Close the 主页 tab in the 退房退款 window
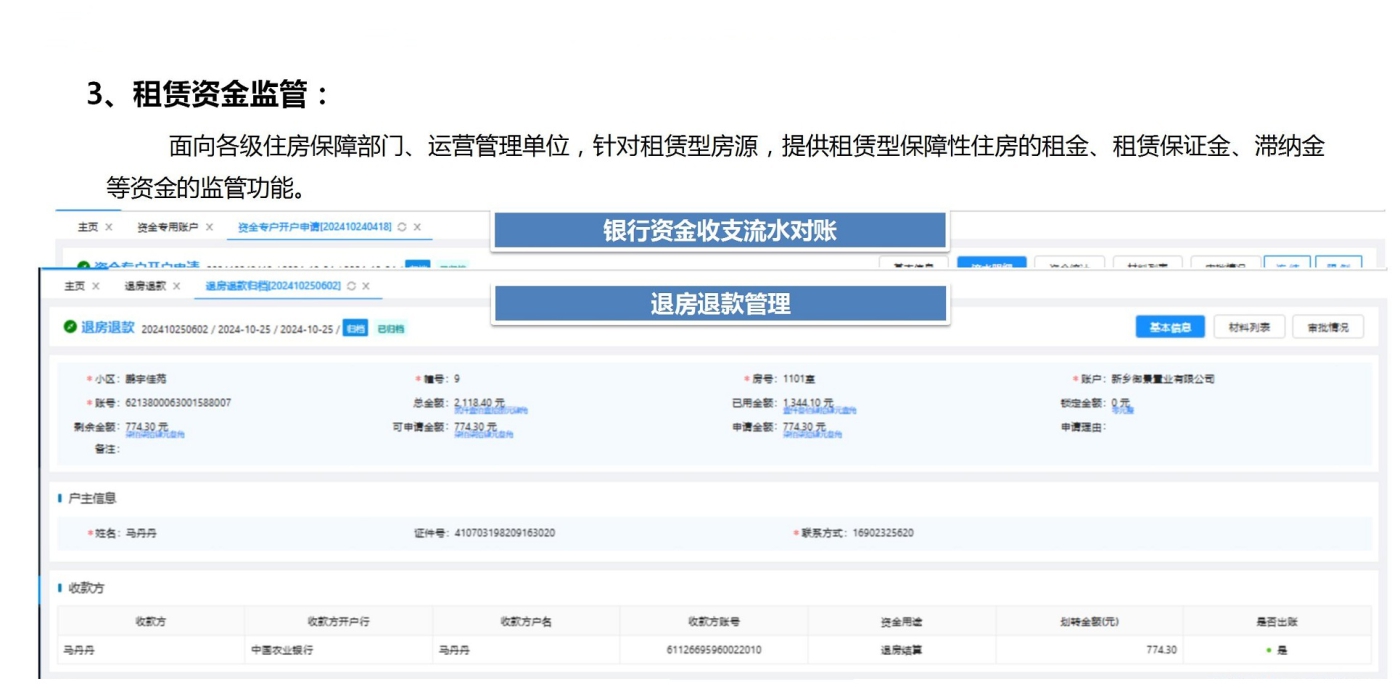Viewport: 1400px width, 700px height. [96, 287]
